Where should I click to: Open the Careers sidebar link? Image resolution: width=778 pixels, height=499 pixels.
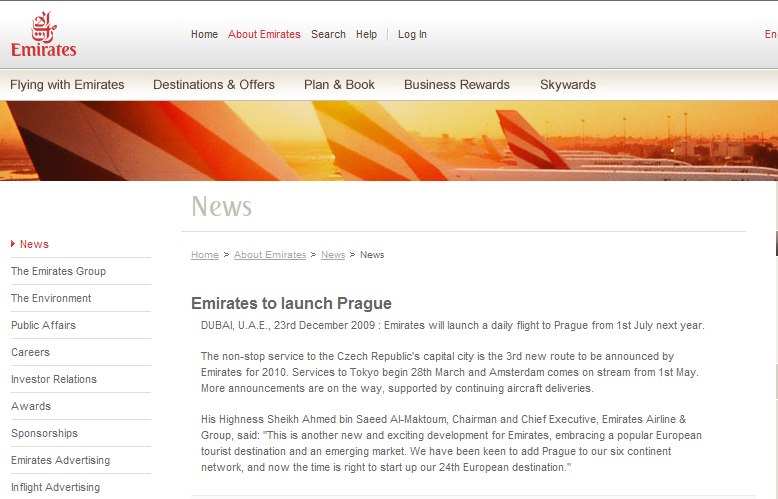point(30,352)
